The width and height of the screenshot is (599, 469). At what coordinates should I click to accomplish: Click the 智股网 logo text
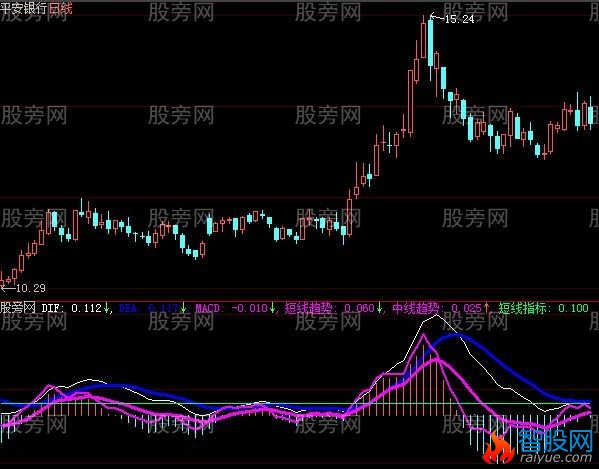tap(556, 440)
